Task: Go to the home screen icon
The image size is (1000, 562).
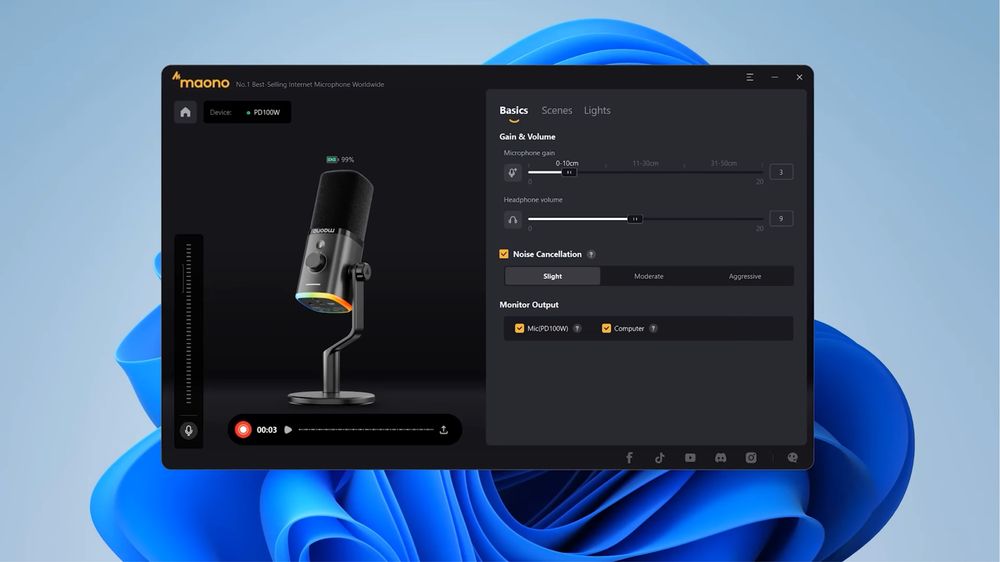Action: [x=186, y=112]
